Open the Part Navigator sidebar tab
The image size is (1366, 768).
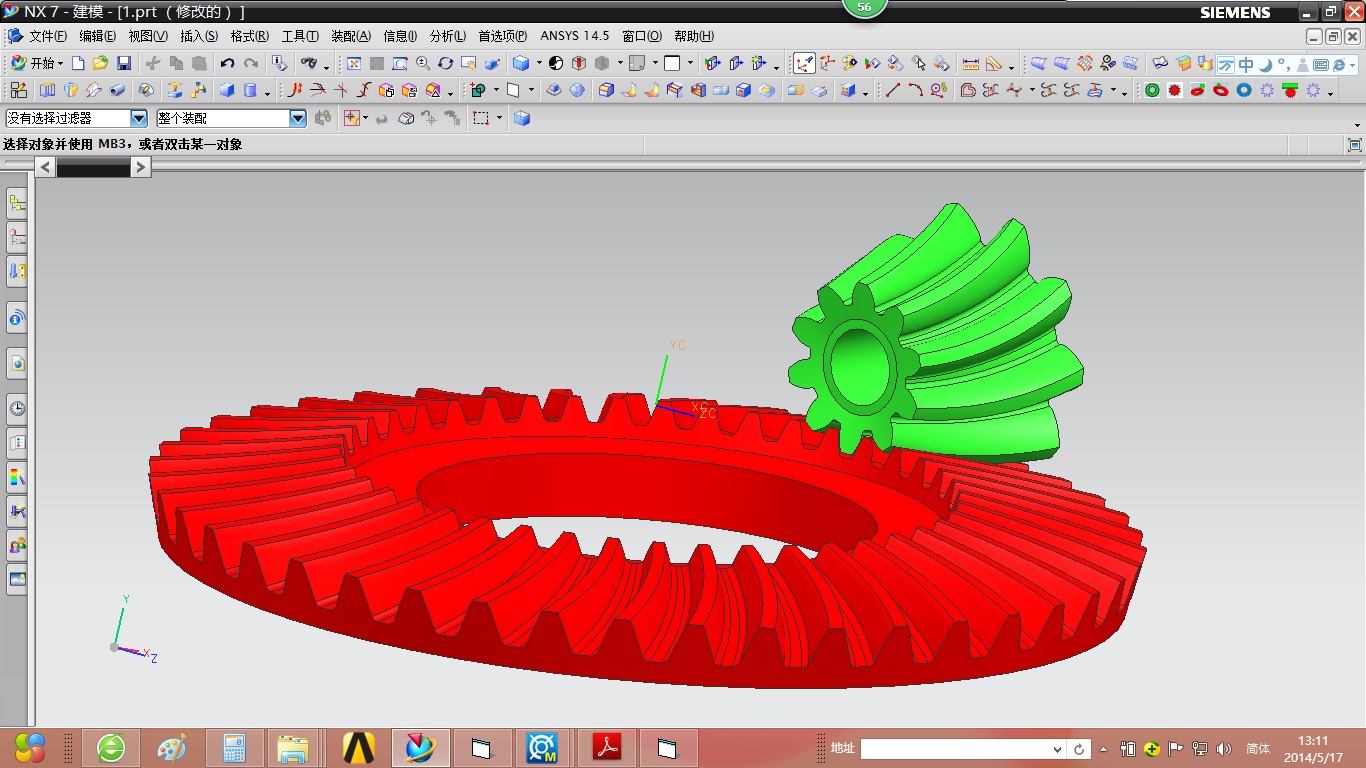17,238
